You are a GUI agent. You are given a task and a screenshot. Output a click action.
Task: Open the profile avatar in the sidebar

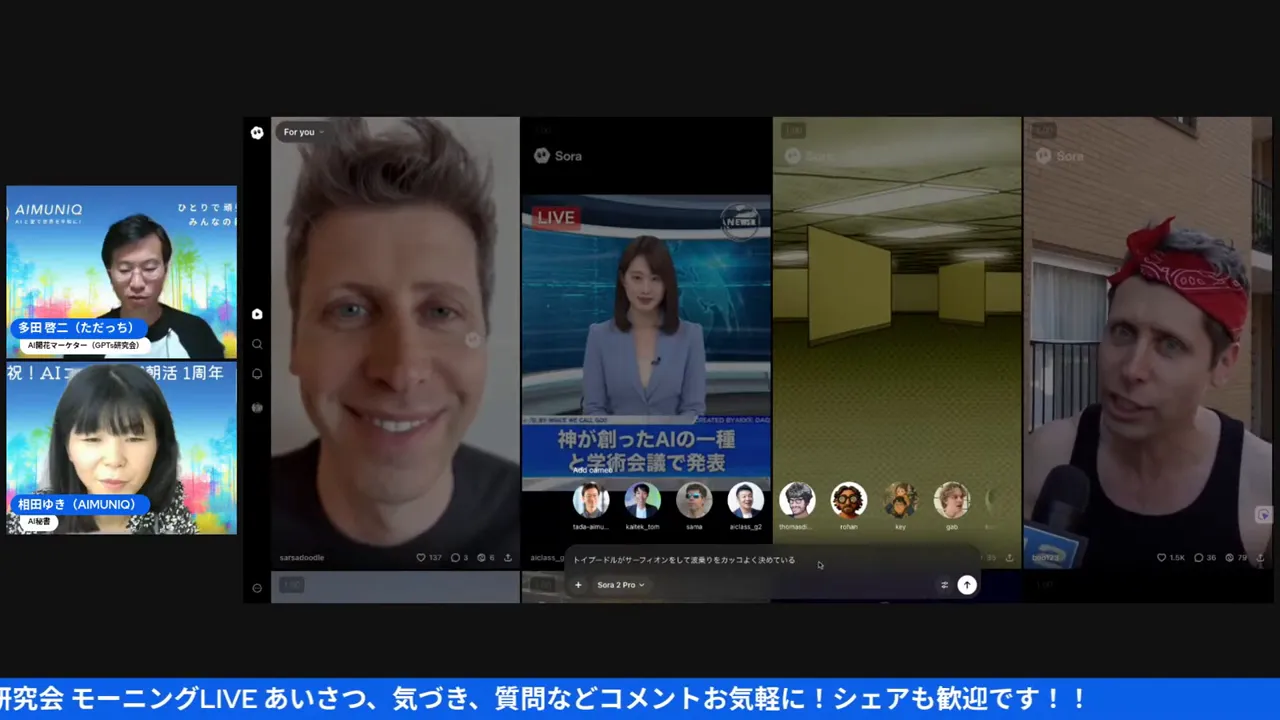257,407
